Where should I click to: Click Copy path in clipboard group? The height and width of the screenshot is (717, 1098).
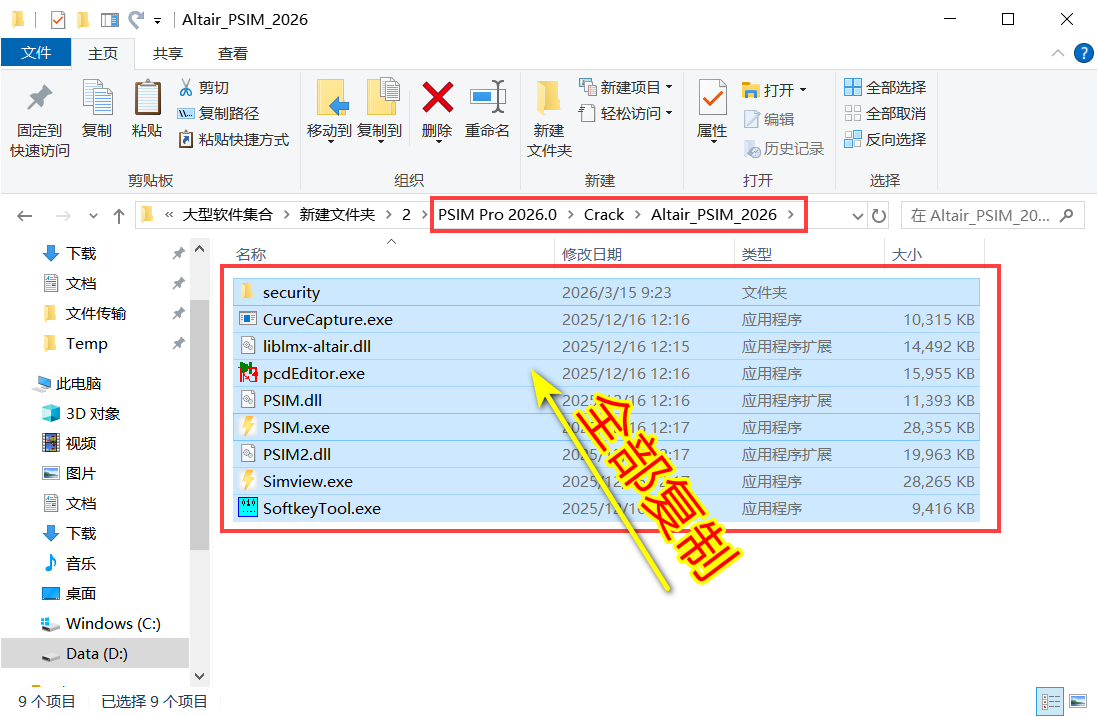[218, 113]
